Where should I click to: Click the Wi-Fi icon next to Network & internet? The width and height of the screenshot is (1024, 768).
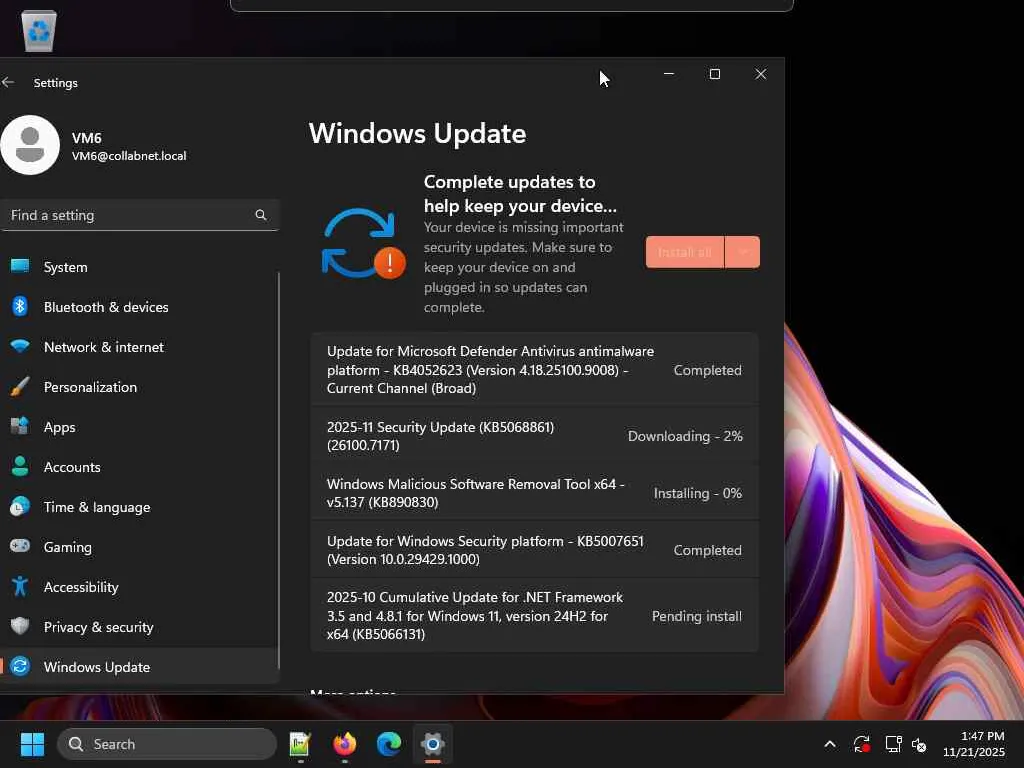point(20,346)
